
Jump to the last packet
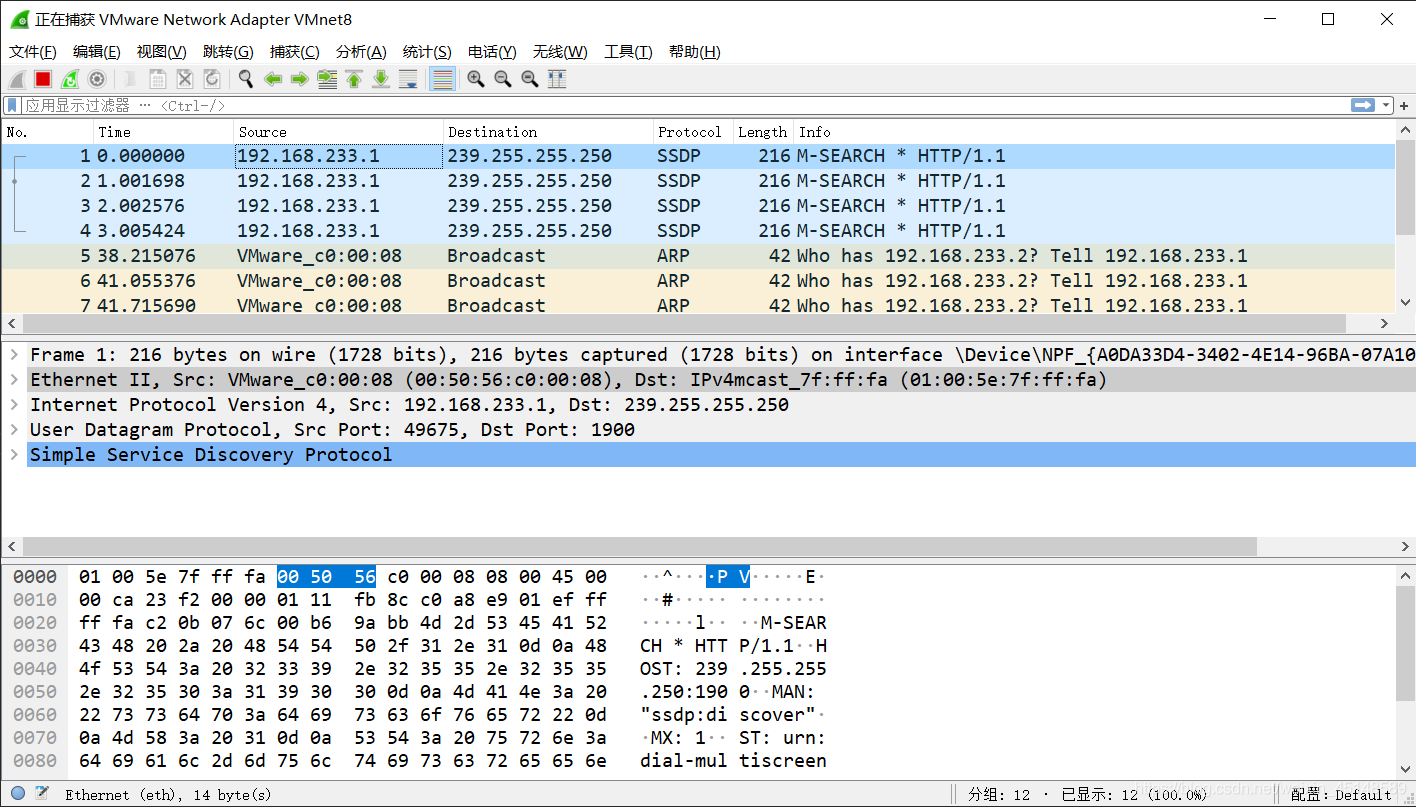point(381,79)
